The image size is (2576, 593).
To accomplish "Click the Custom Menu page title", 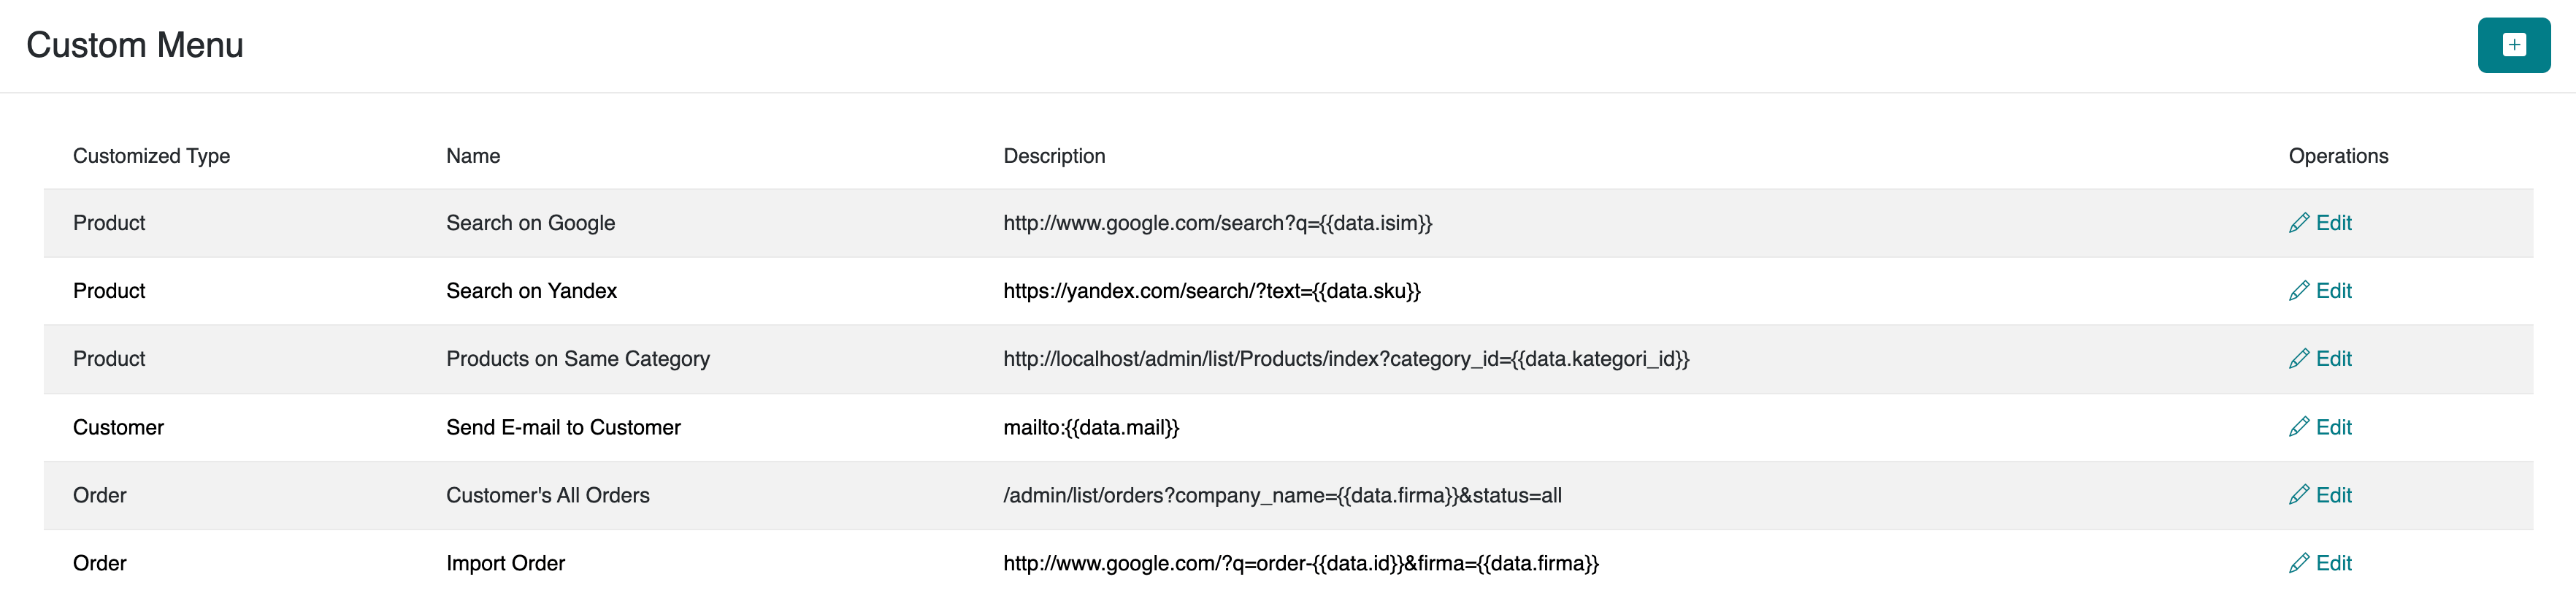I will point(135,45).
